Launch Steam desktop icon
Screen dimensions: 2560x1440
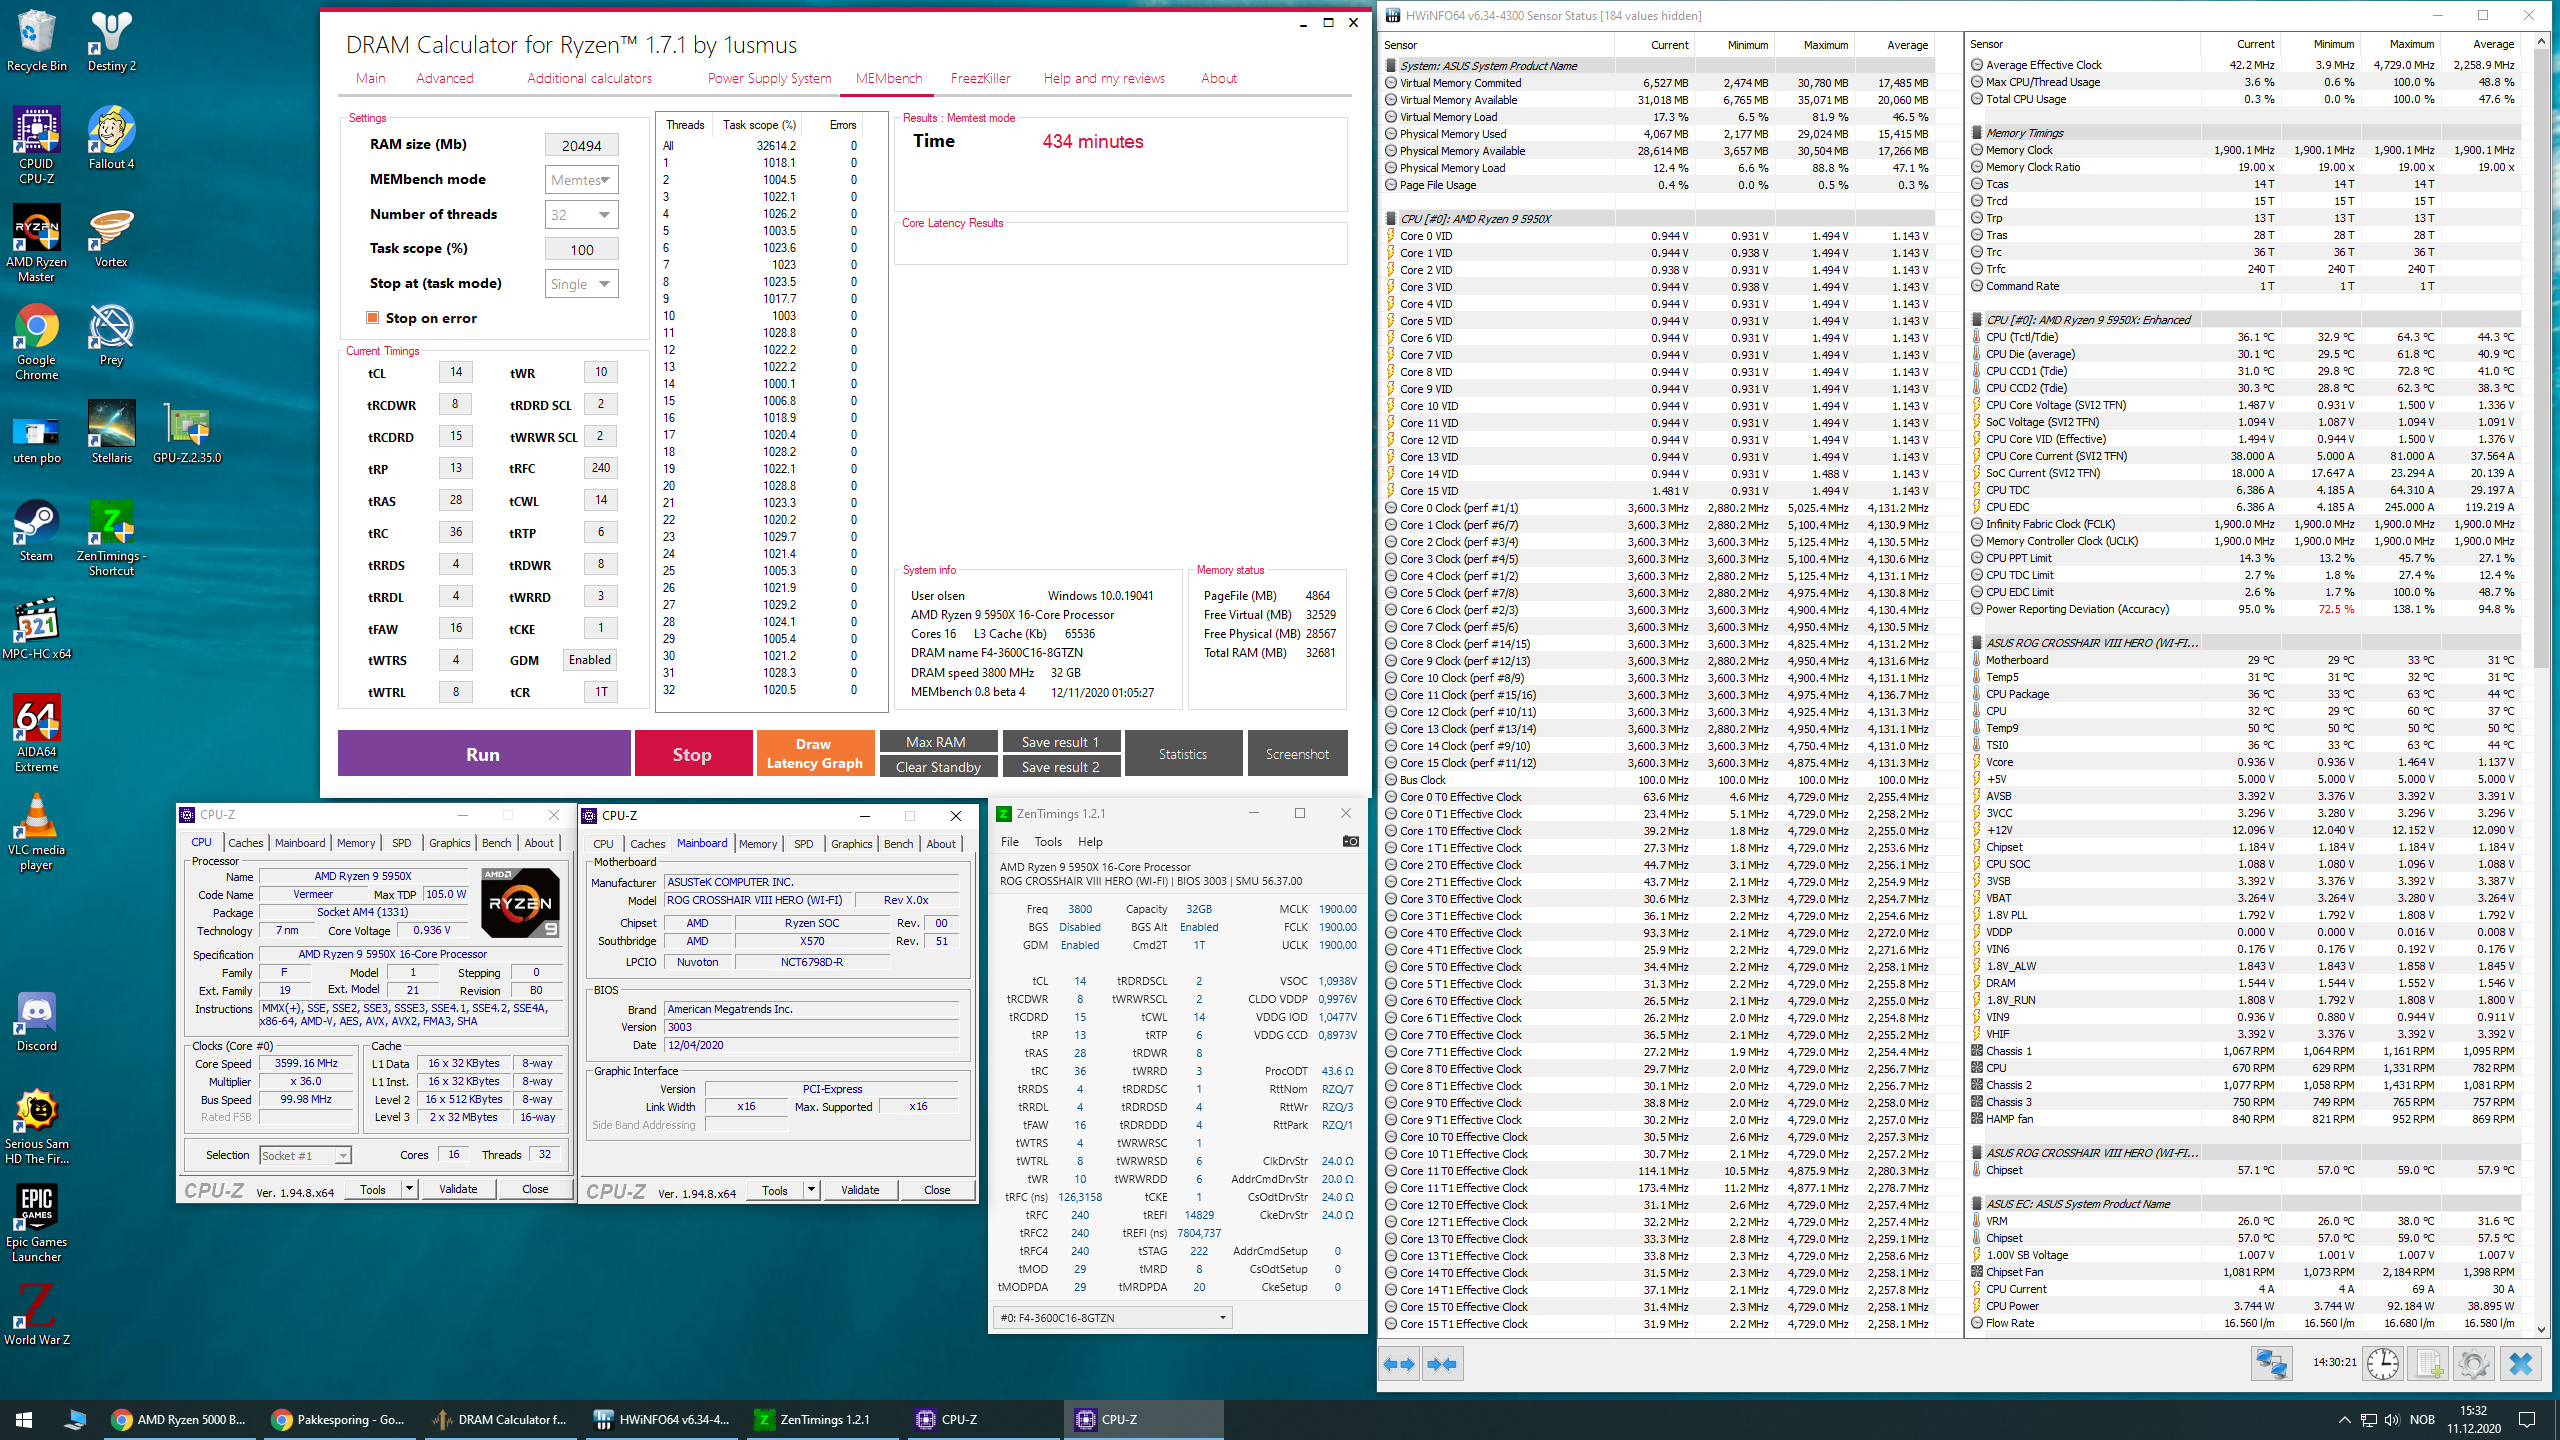pos(37,530)
